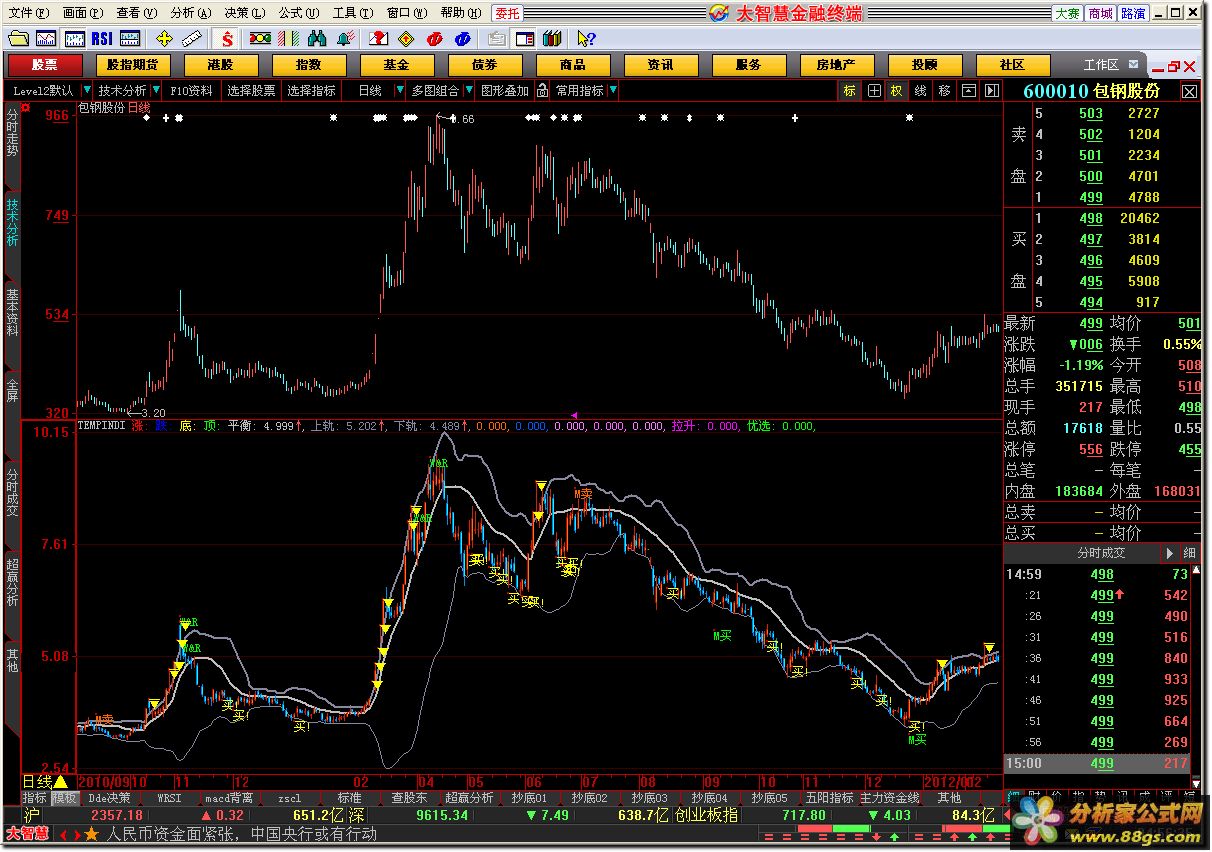Click the 股指期货 category button

coord(133,65)
